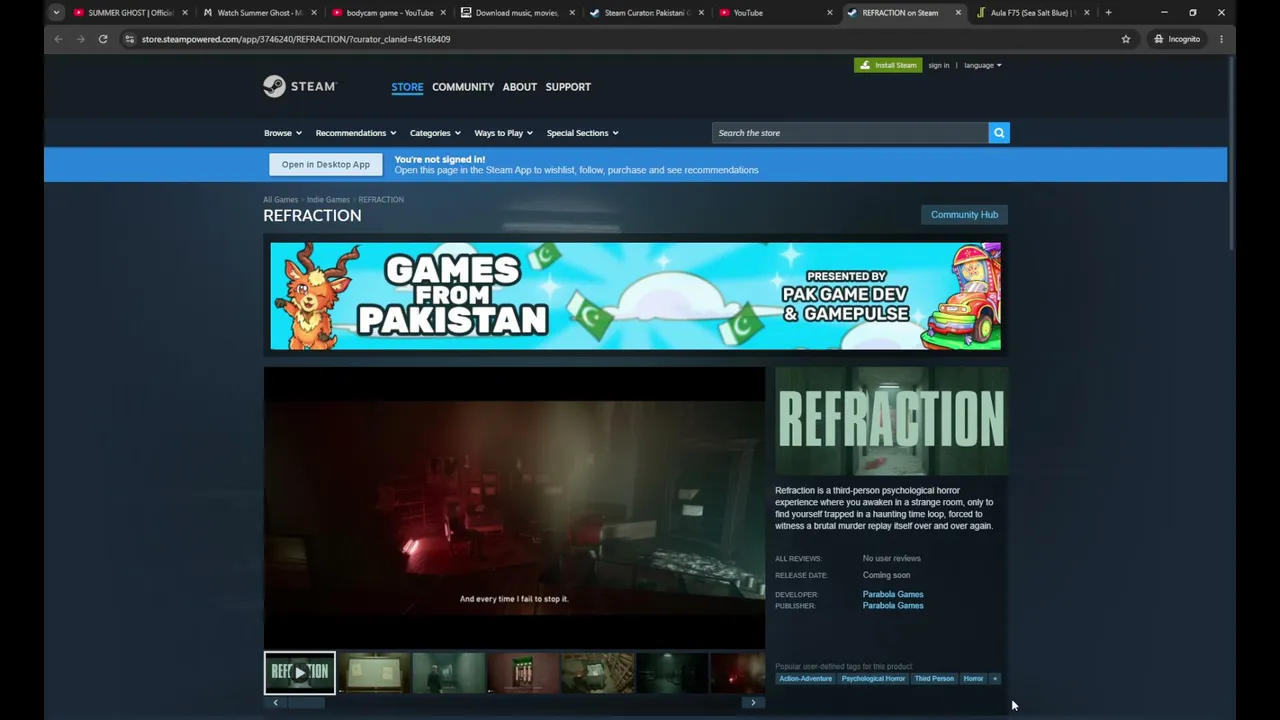Click the browser address bar URL
This screenshot has height=720, width=1280.
pos(296,39)
